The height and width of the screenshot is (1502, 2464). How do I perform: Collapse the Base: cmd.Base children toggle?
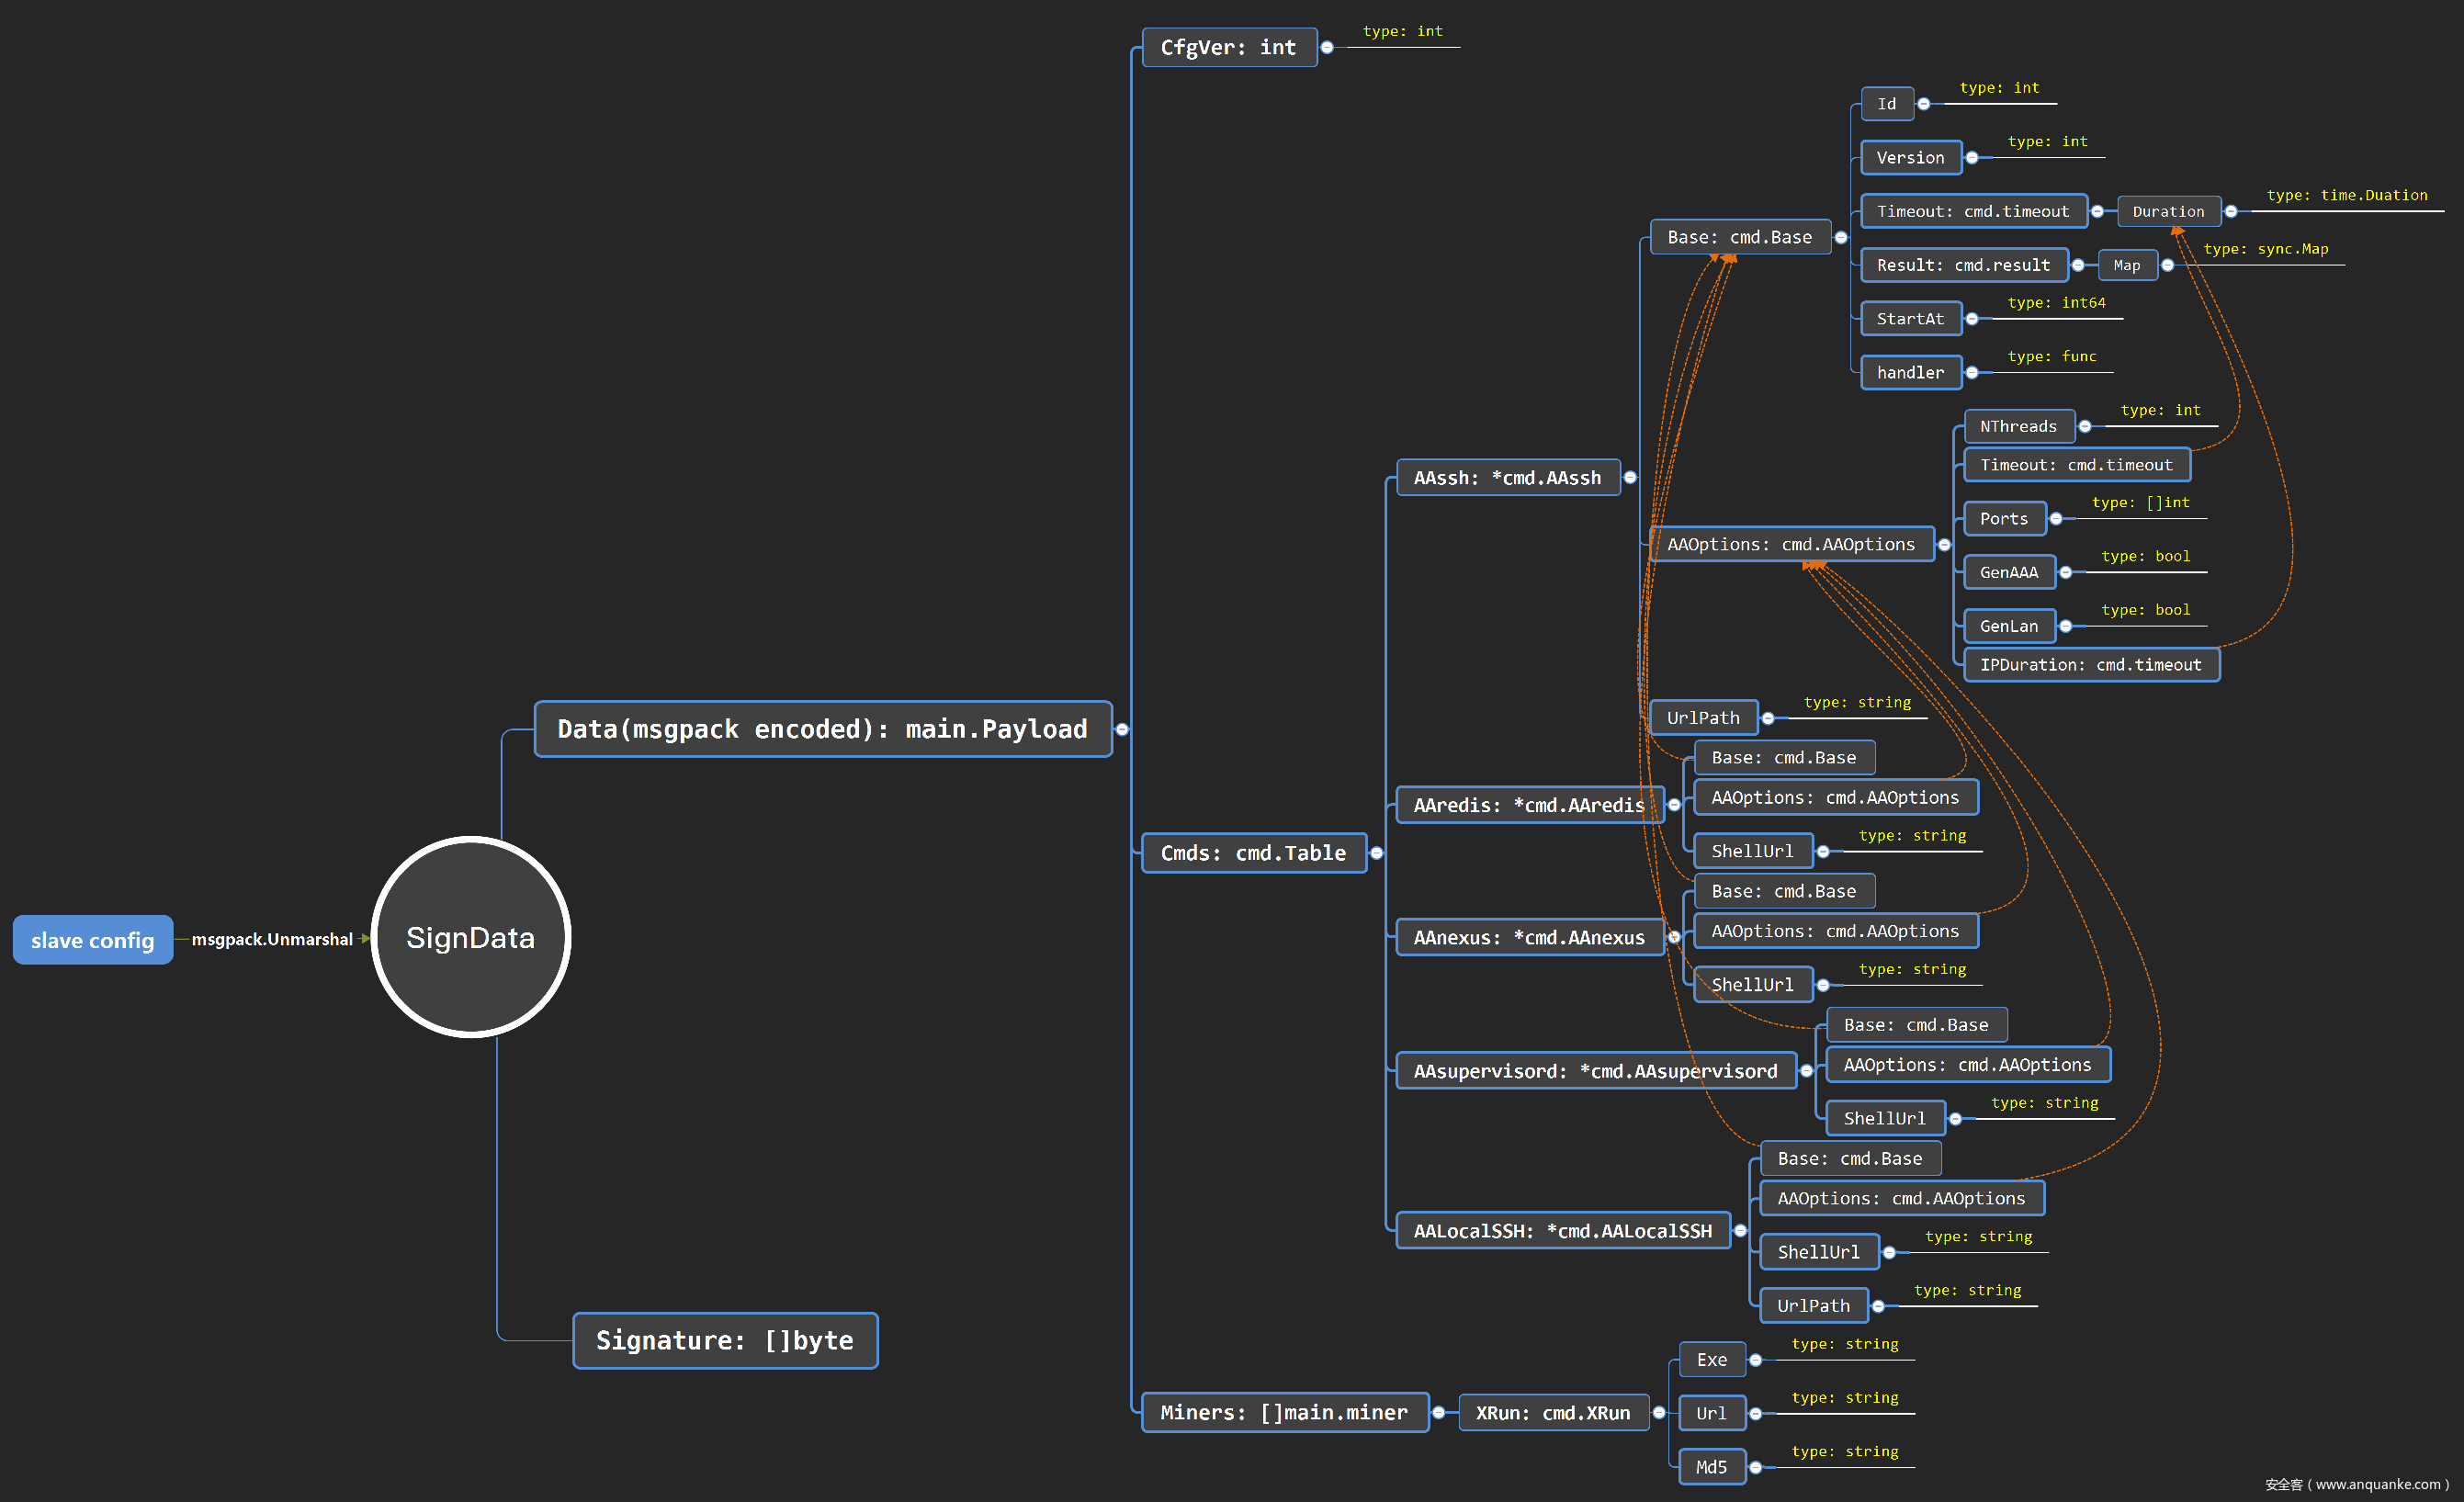1841,237
